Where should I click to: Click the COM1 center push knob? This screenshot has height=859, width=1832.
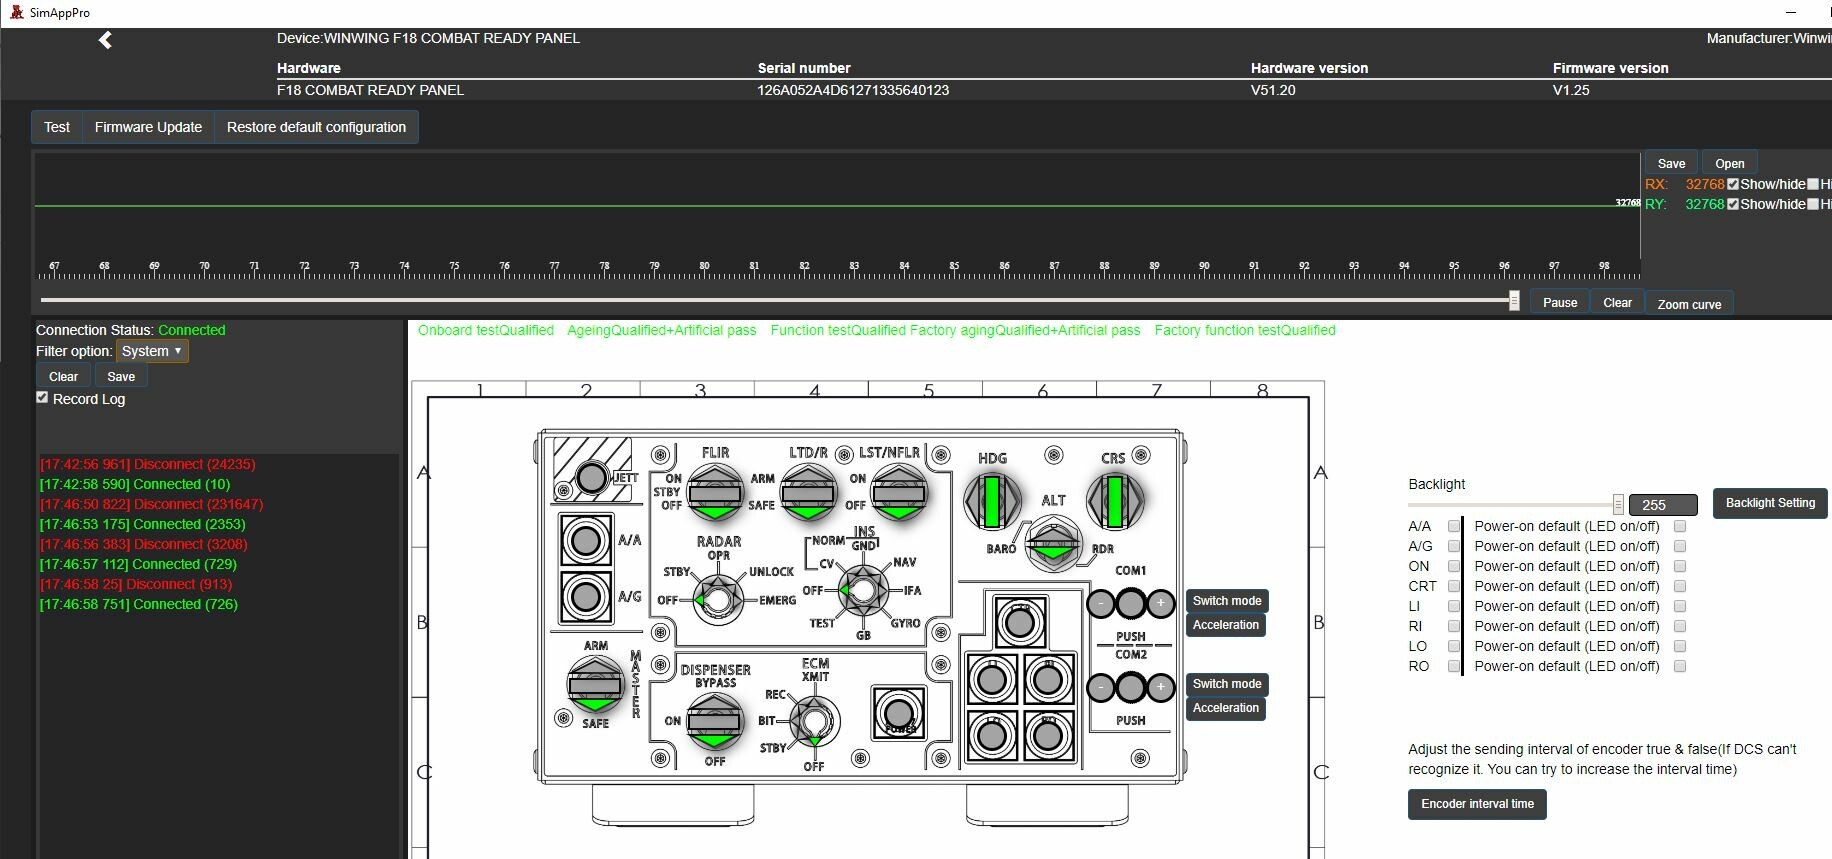pyautogui.click(x=1131, y=604)
